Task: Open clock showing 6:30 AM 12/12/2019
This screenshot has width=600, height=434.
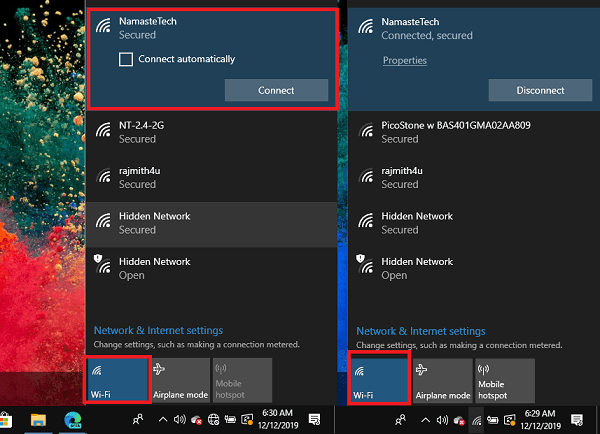Action: click(278, 419)
